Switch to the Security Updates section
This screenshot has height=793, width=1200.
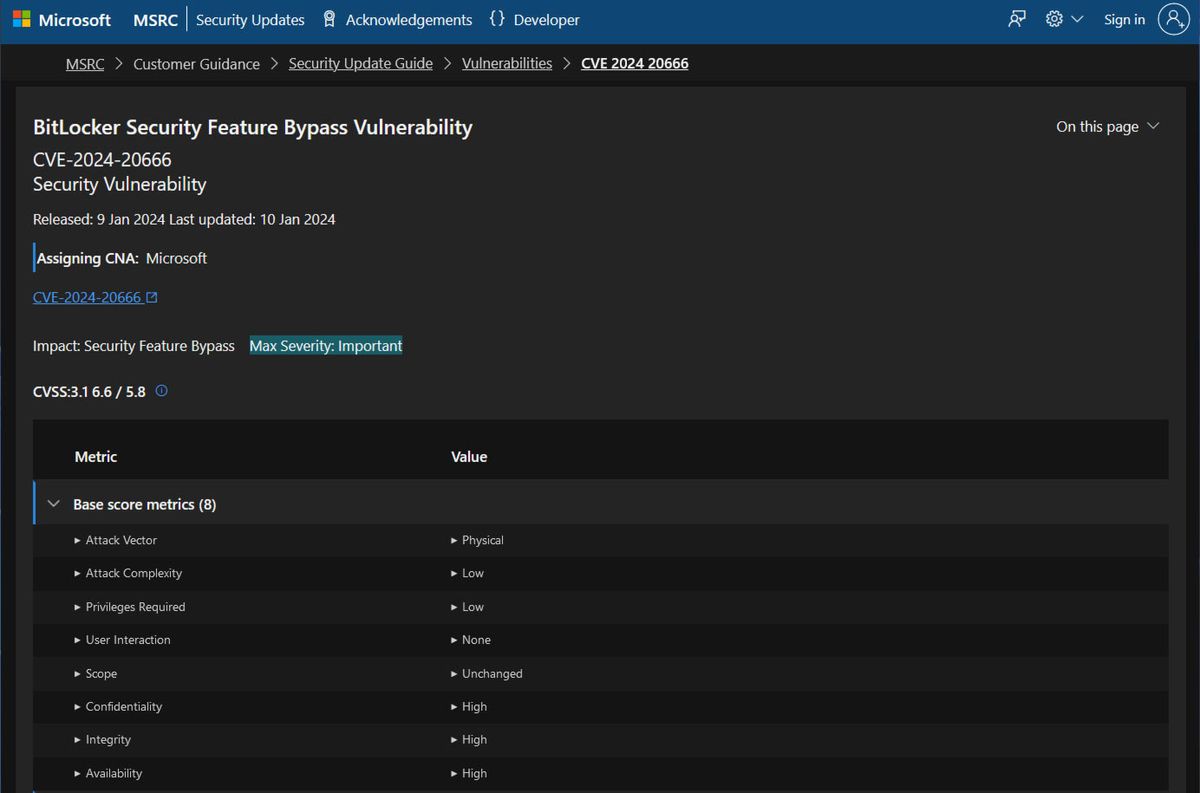tap(250, 18)
